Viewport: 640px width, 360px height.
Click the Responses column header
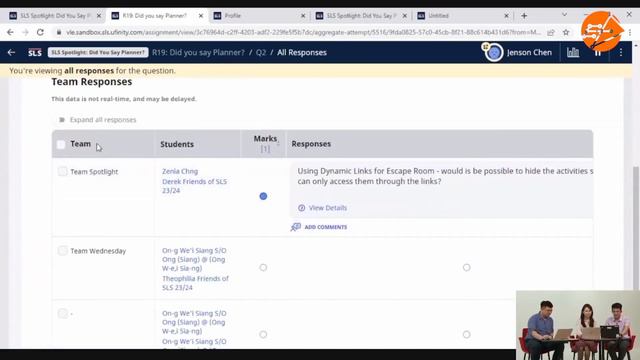[x=311, y=144]
